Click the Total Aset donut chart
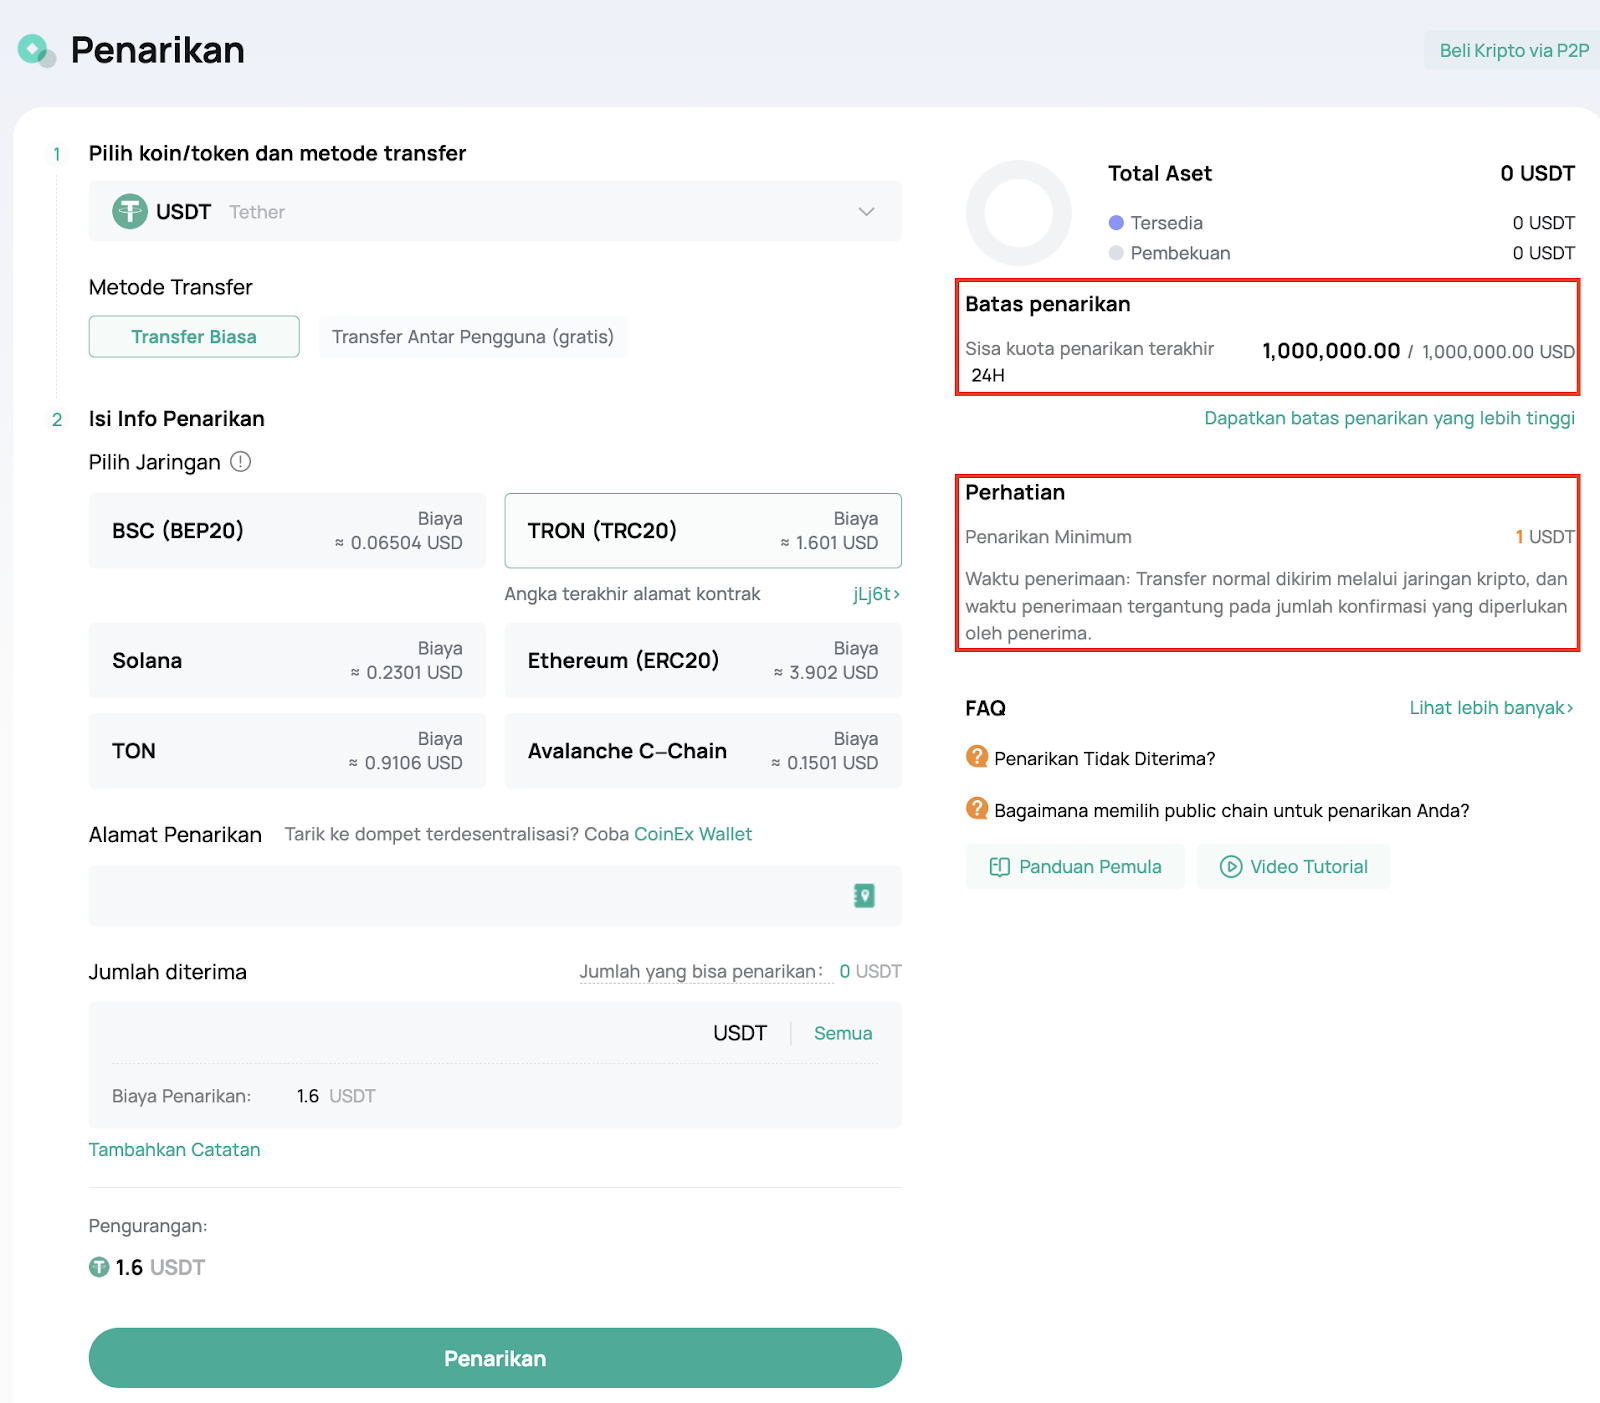The image size is (1600, 1403). [1018, 212]
